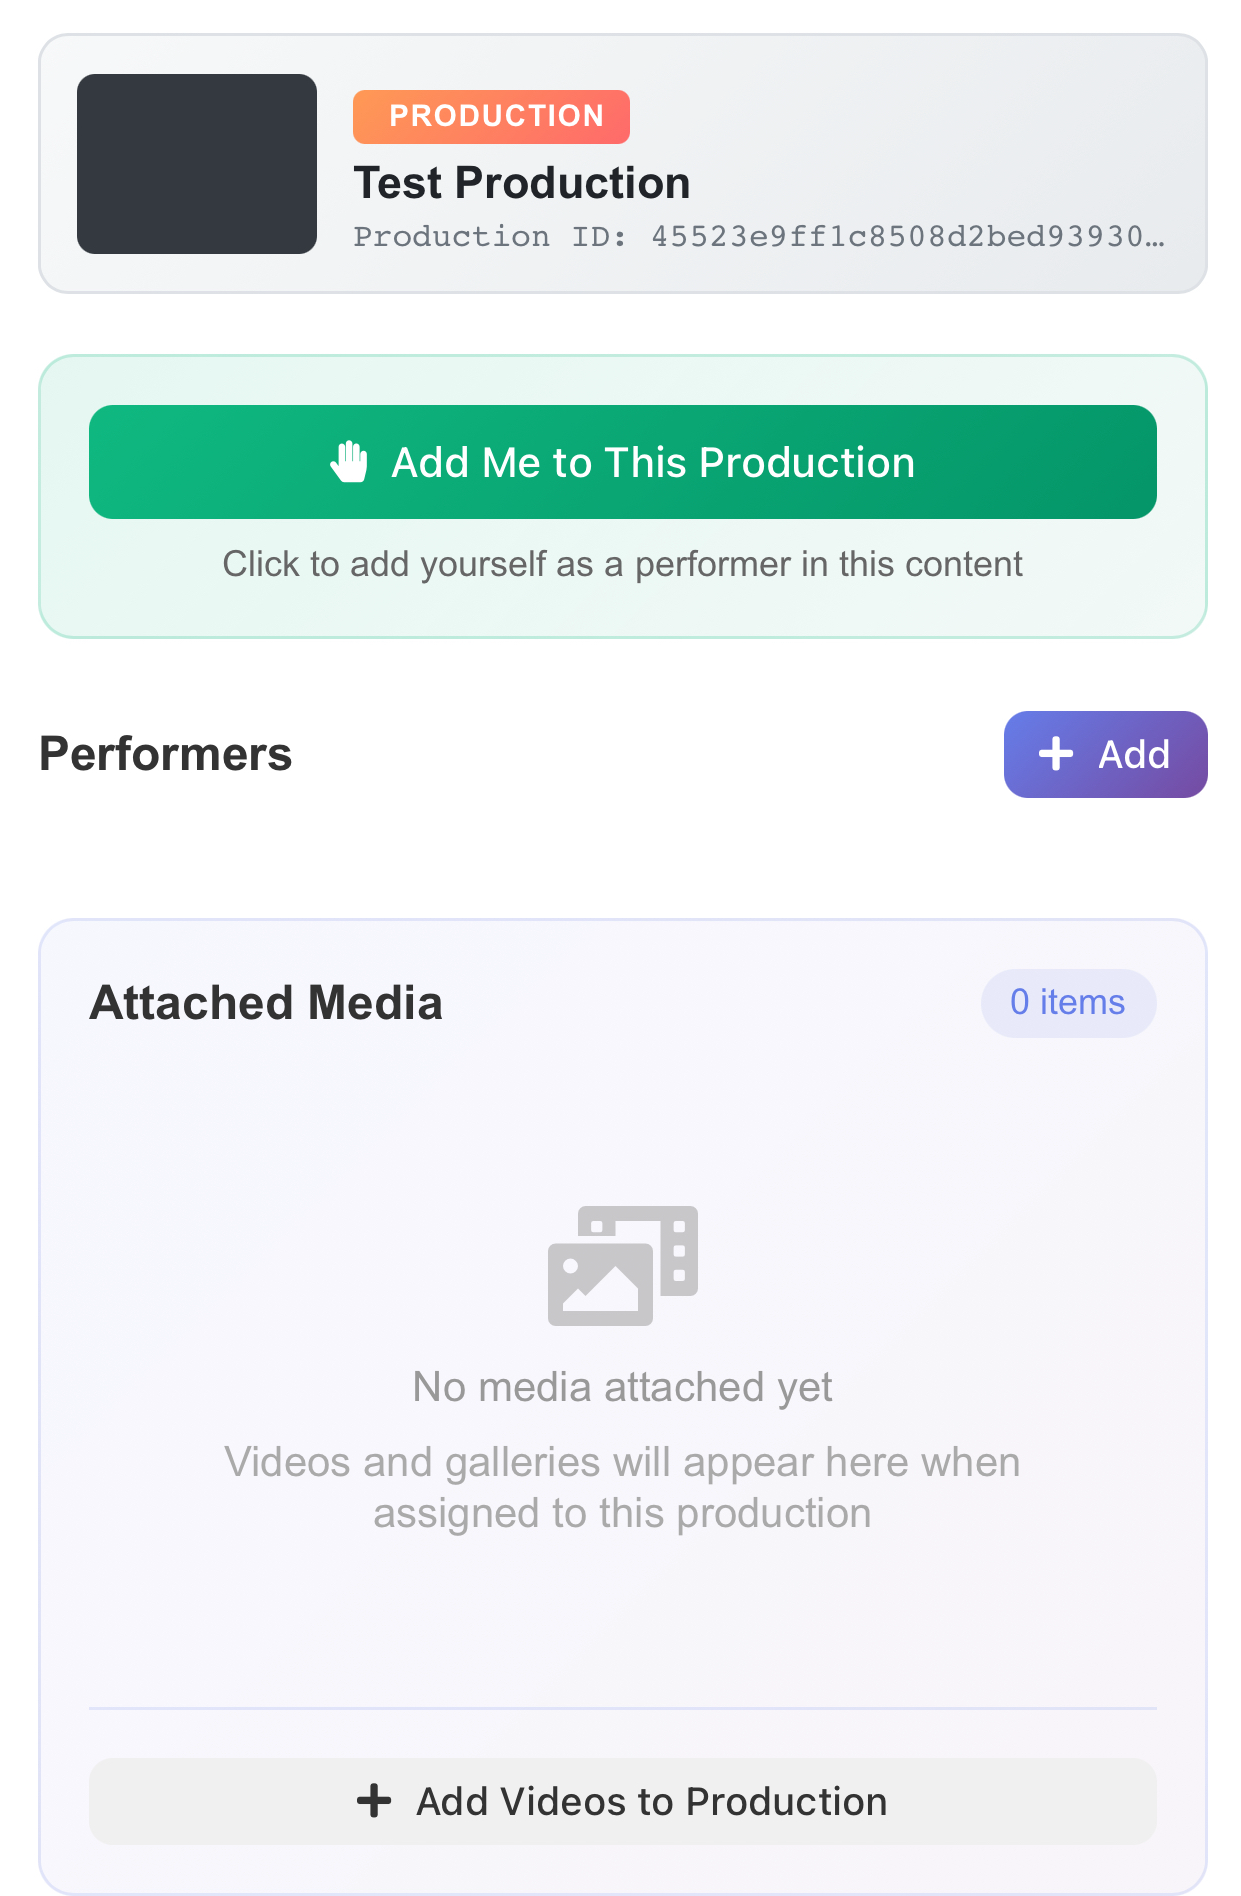Add a performer with the purple Add button

[1105, 754]
